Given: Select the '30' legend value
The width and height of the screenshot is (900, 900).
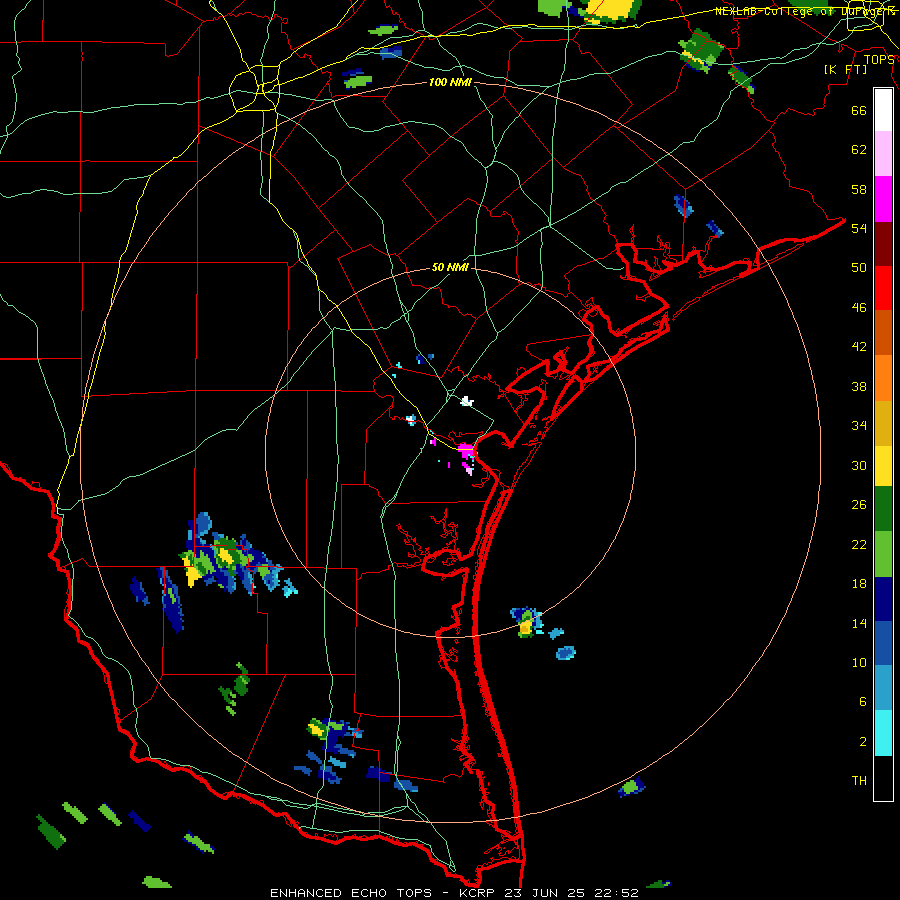Looking at the screenshot, I should pyautogui.click(x=859, y=465).
